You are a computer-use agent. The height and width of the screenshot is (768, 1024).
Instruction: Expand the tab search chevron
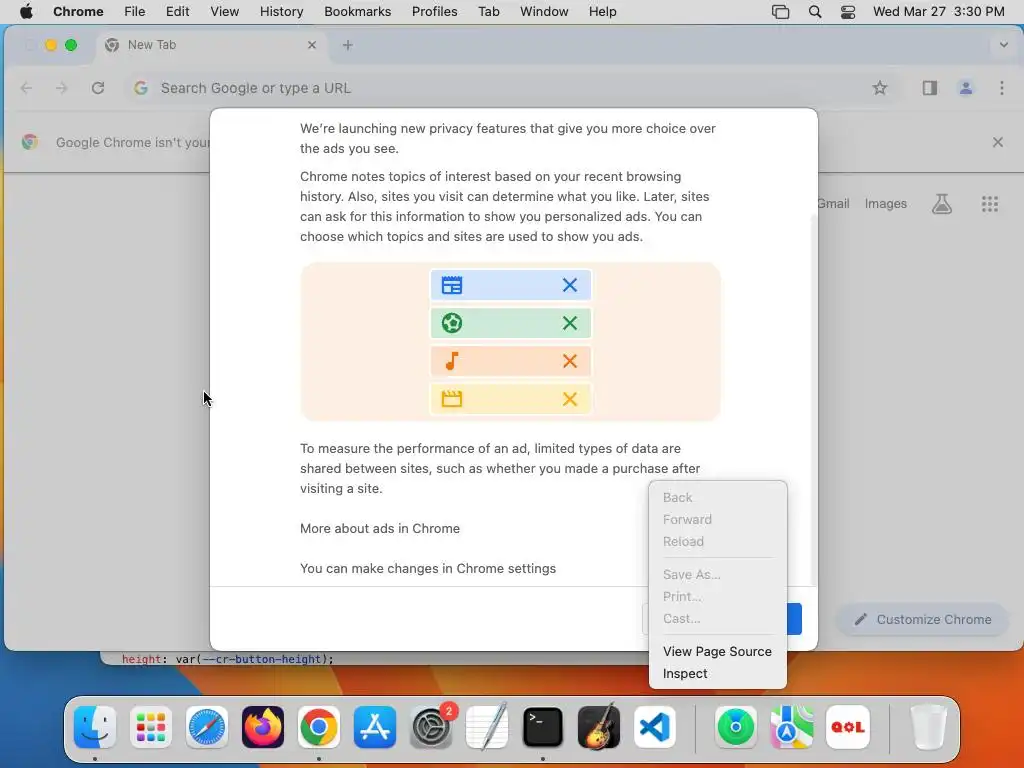pos(1003,45)
